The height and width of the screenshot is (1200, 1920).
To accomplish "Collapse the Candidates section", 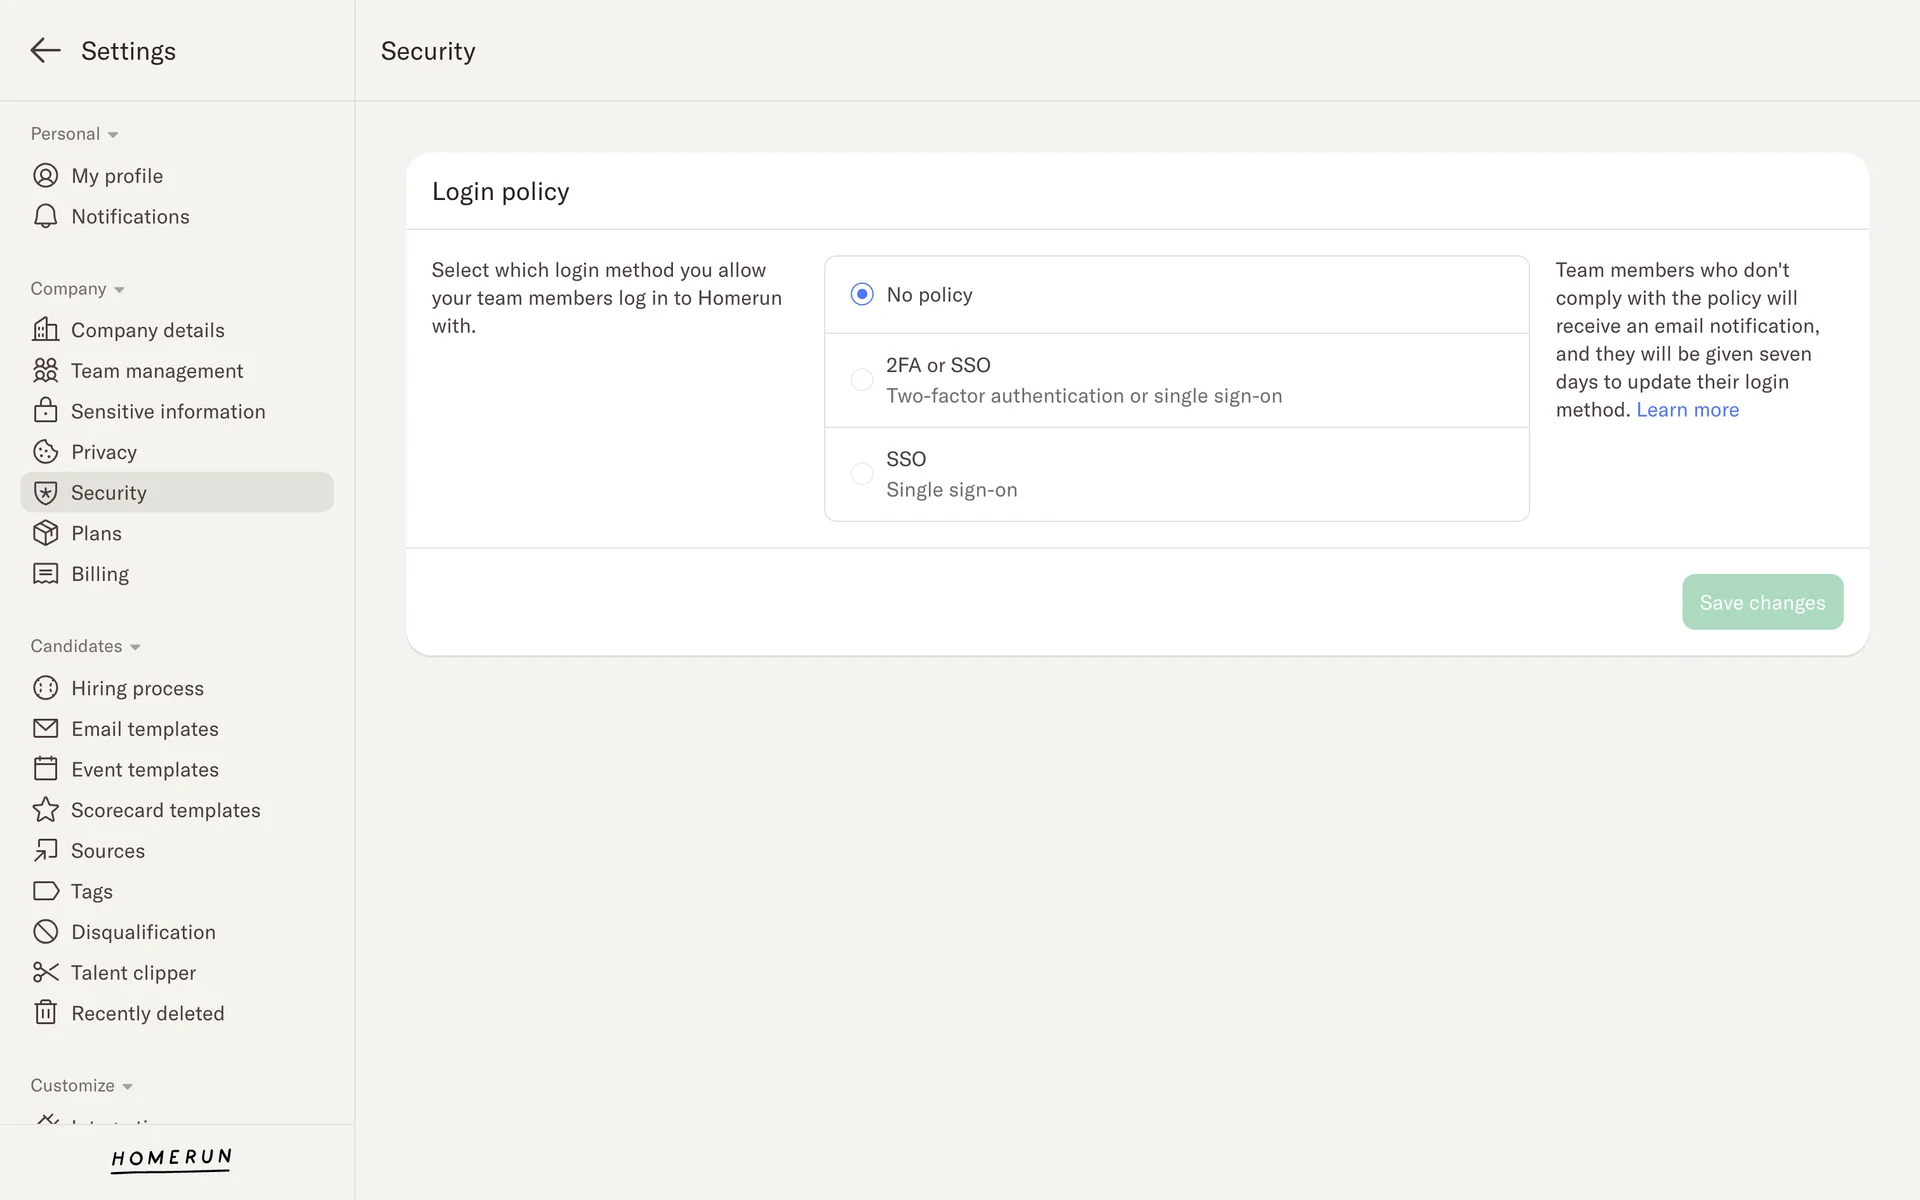I will tap(135, 647).
